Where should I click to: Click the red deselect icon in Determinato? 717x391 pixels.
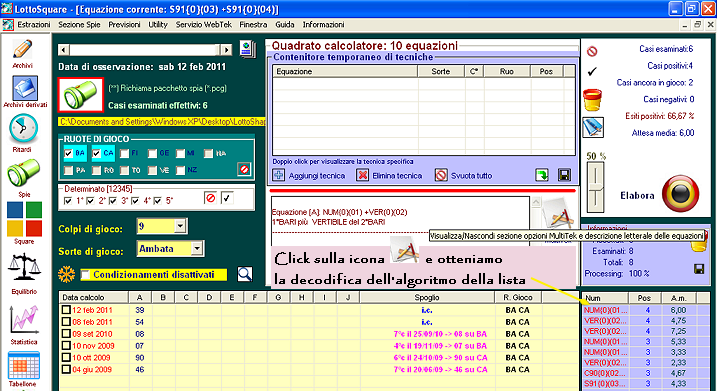210,198
